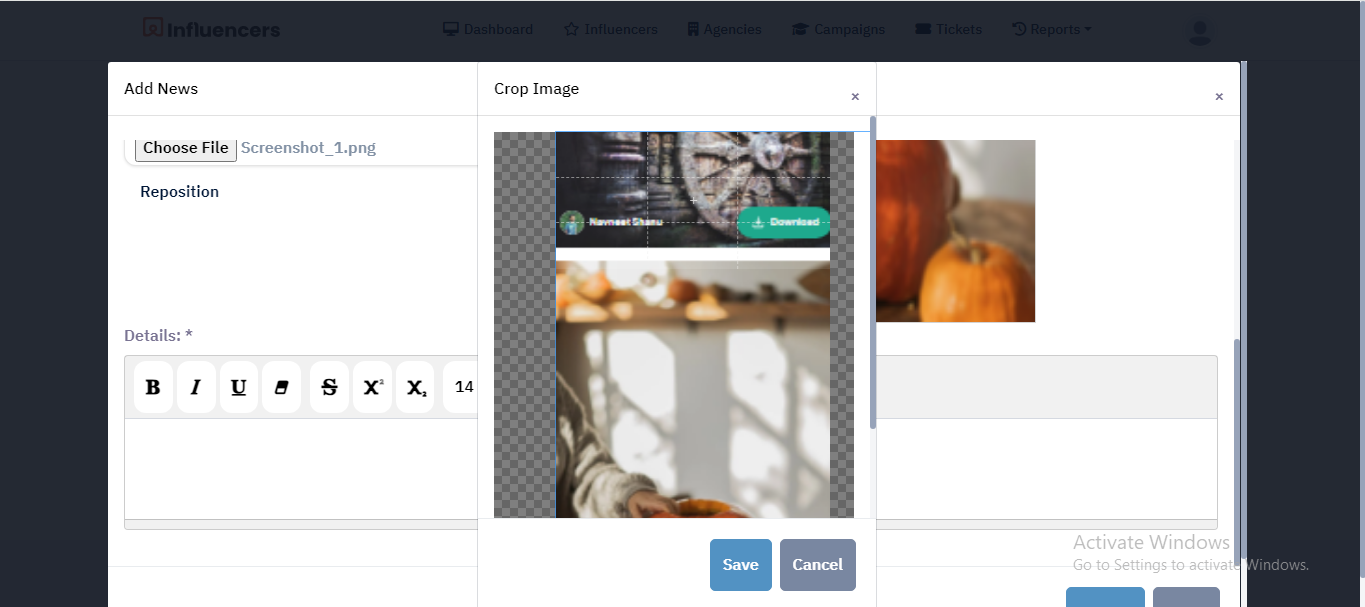
Task: Close the Crop Image dialog
Action: pyautogui.click(x=855, y=97)
